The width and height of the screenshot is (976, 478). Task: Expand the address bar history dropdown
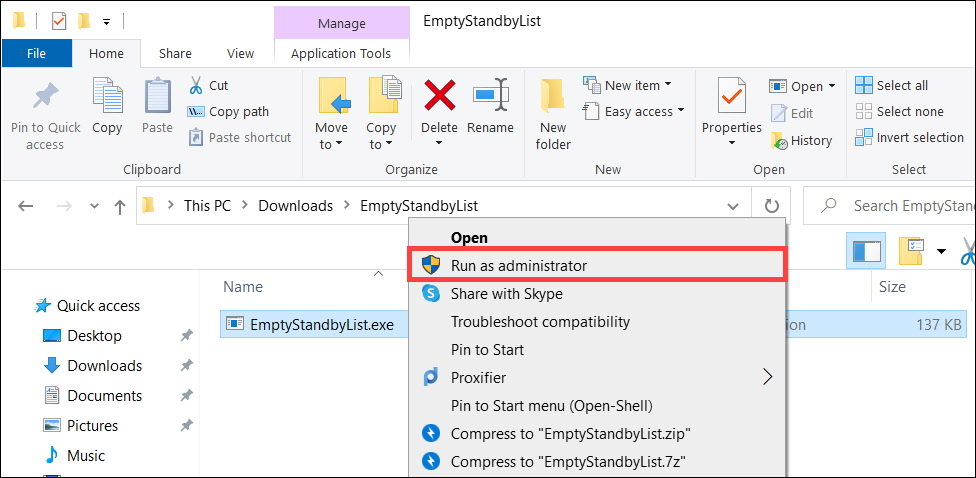(733, 206)
